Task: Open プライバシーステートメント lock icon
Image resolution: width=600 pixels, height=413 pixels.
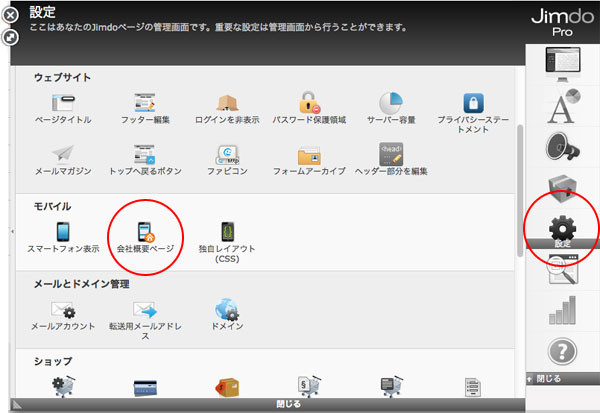Action: tap(473, 103)
